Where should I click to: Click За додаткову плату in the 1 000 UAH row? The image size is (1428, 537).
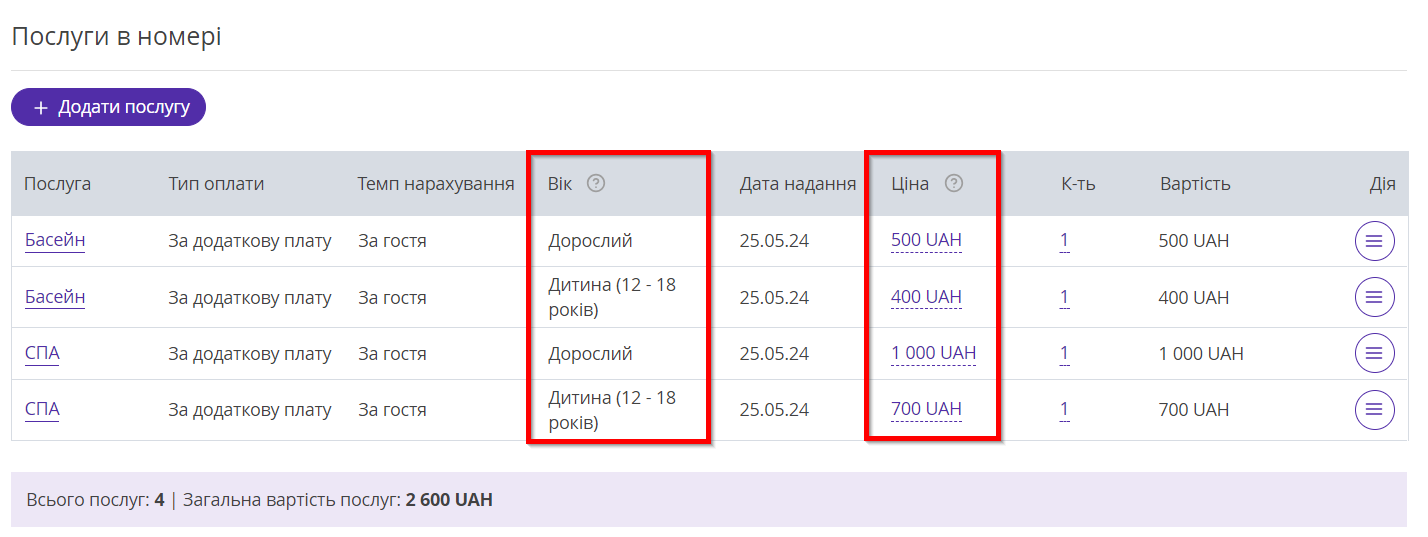250,353
